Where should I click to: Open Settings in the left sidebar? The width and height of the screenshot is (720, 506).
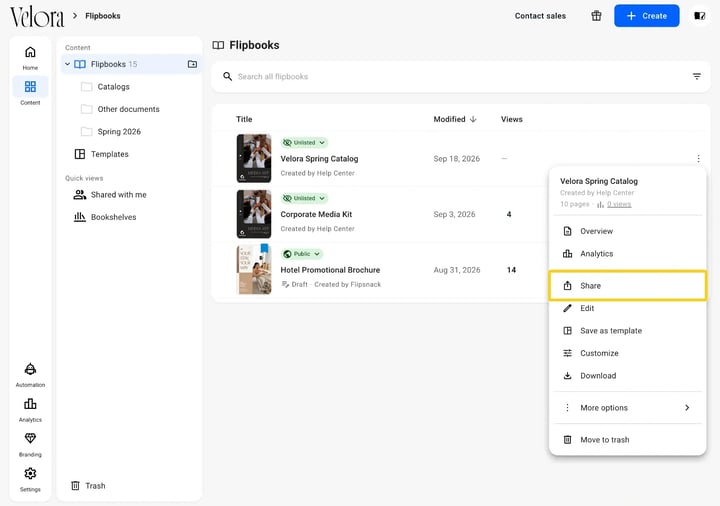click(30, 479)
